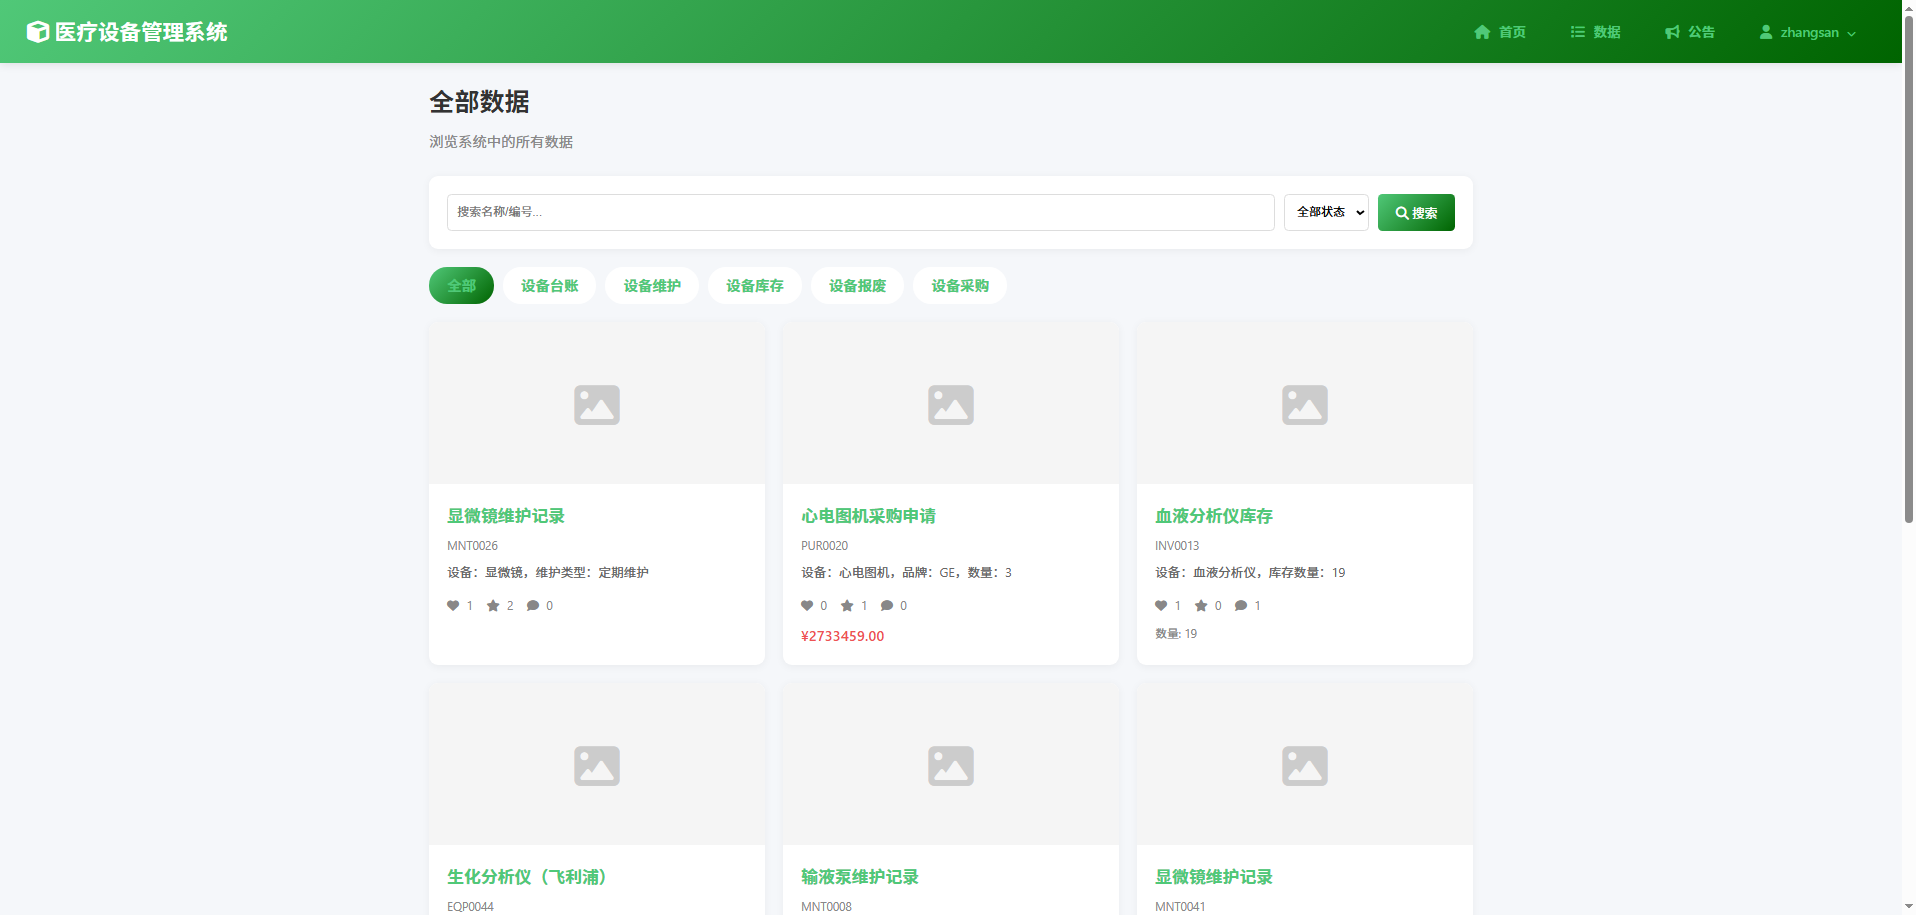Screen dimensions: 1916x915
Task: Click image placeholder of 血液分析仪库存 card
Action: click(1305, 404)
